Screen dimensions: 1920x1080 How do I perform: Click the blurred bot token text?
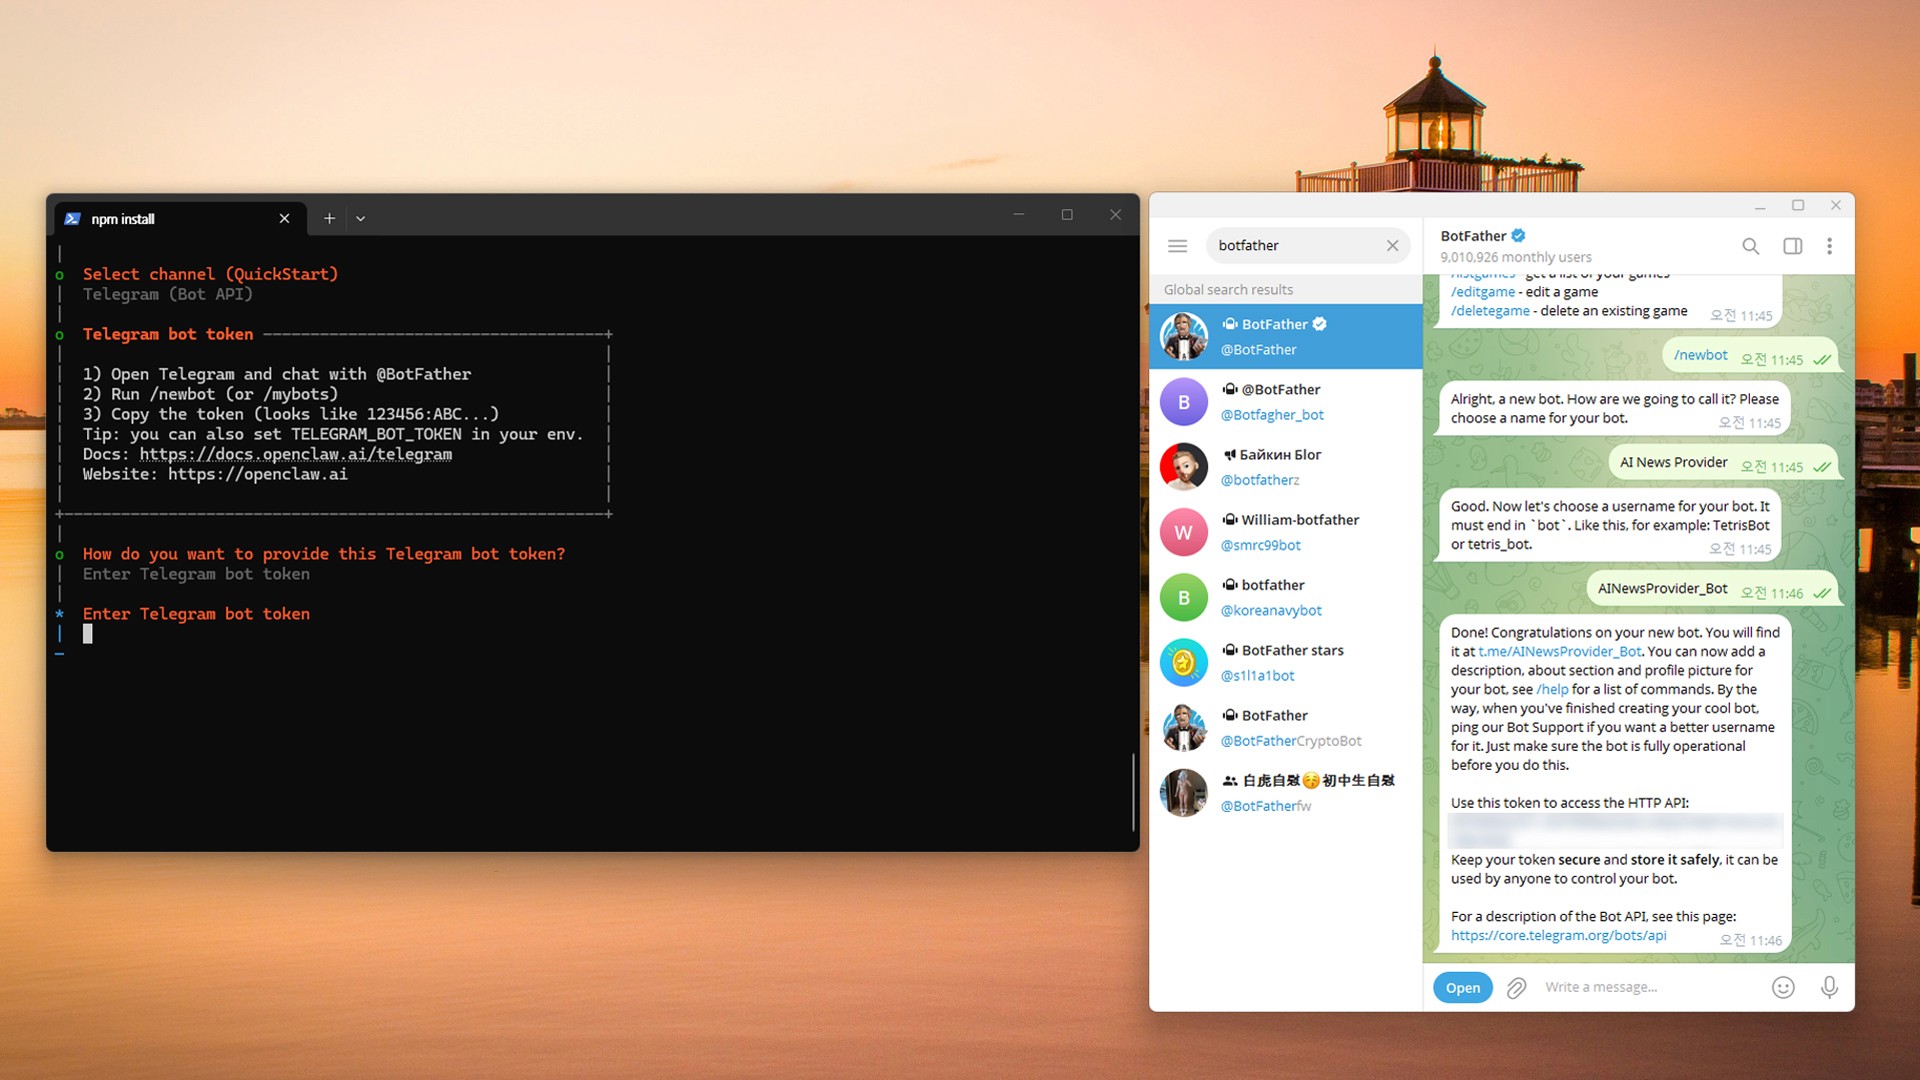tap(1615, 830)
